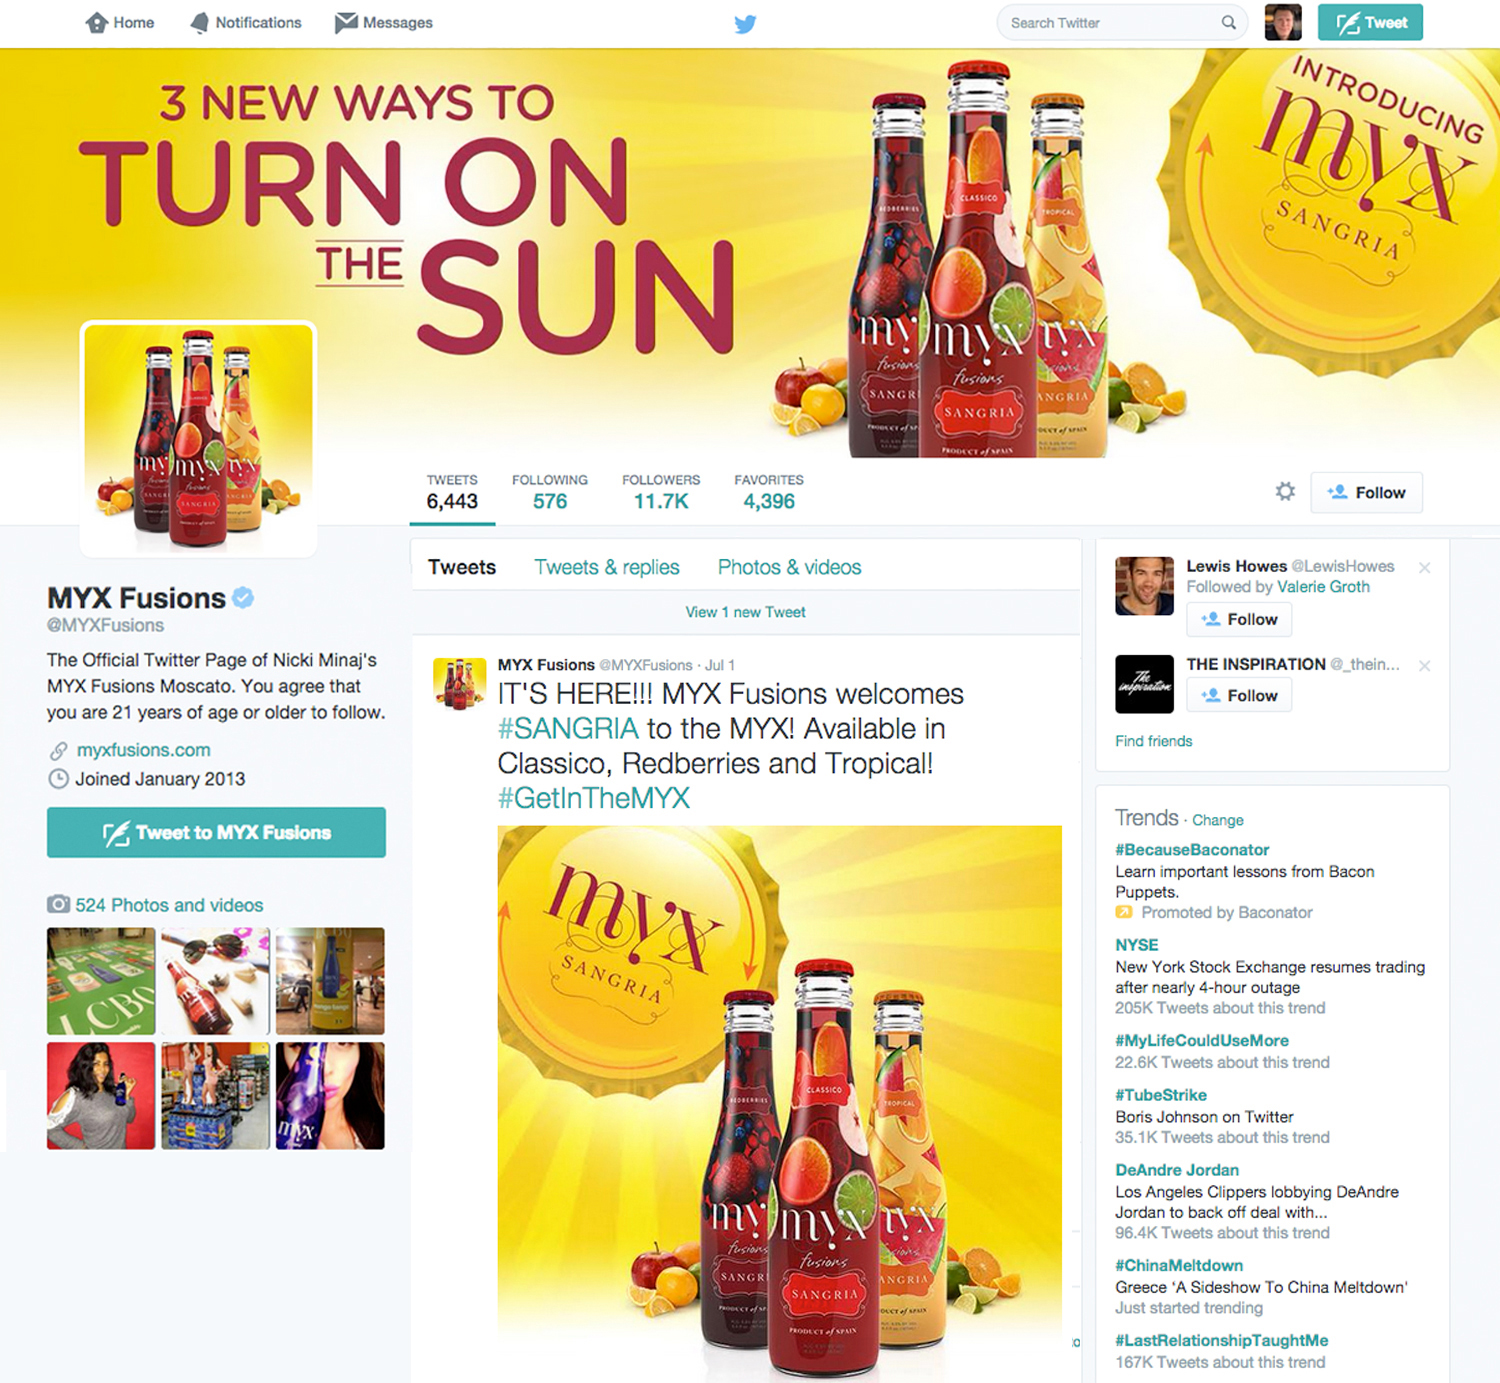Follow the MYX Fusions account
Viewport: 1500px width, 1383px height.
[1366, 492]
